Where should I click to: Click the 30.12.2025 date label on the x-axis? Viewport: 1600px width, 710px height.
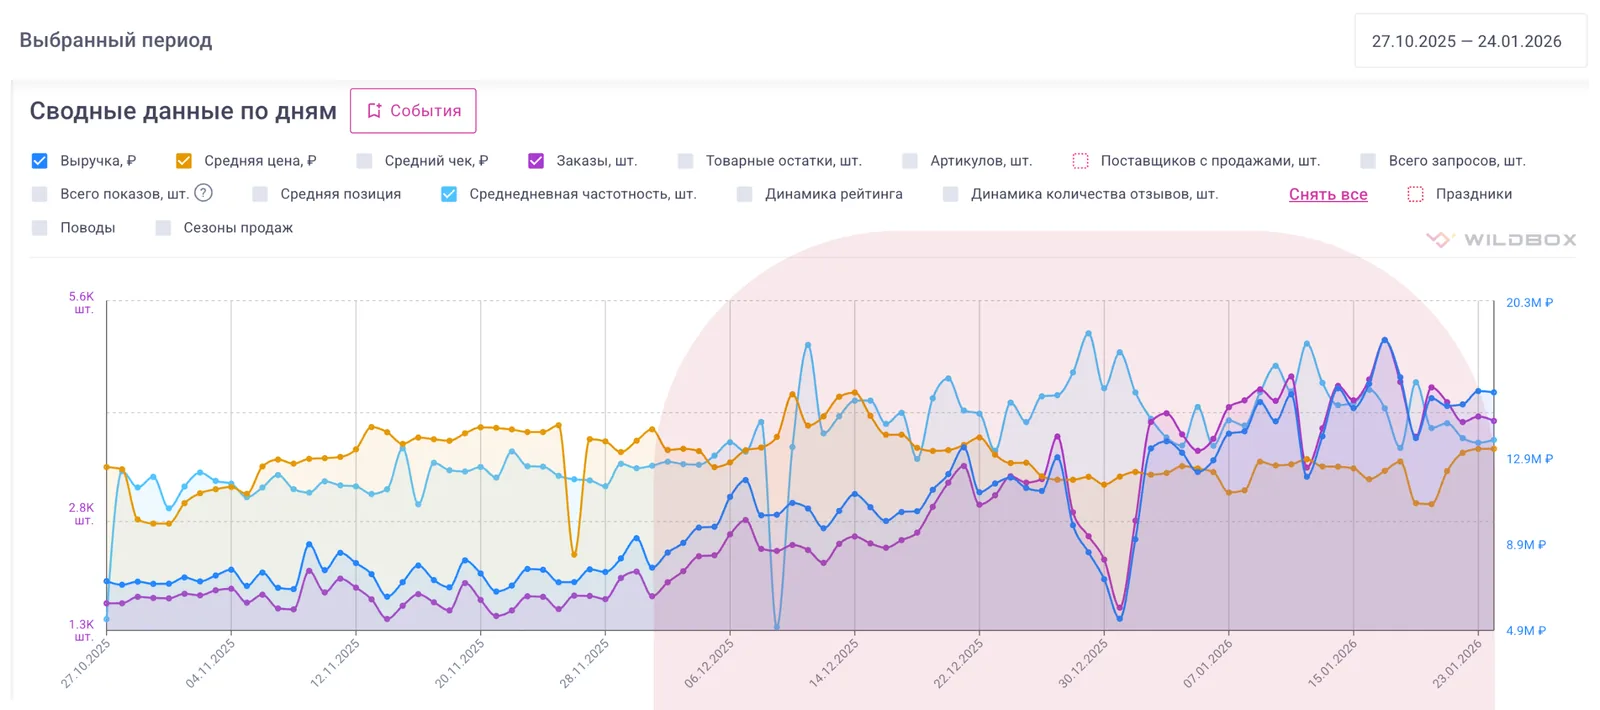(x=1083, y=663)
